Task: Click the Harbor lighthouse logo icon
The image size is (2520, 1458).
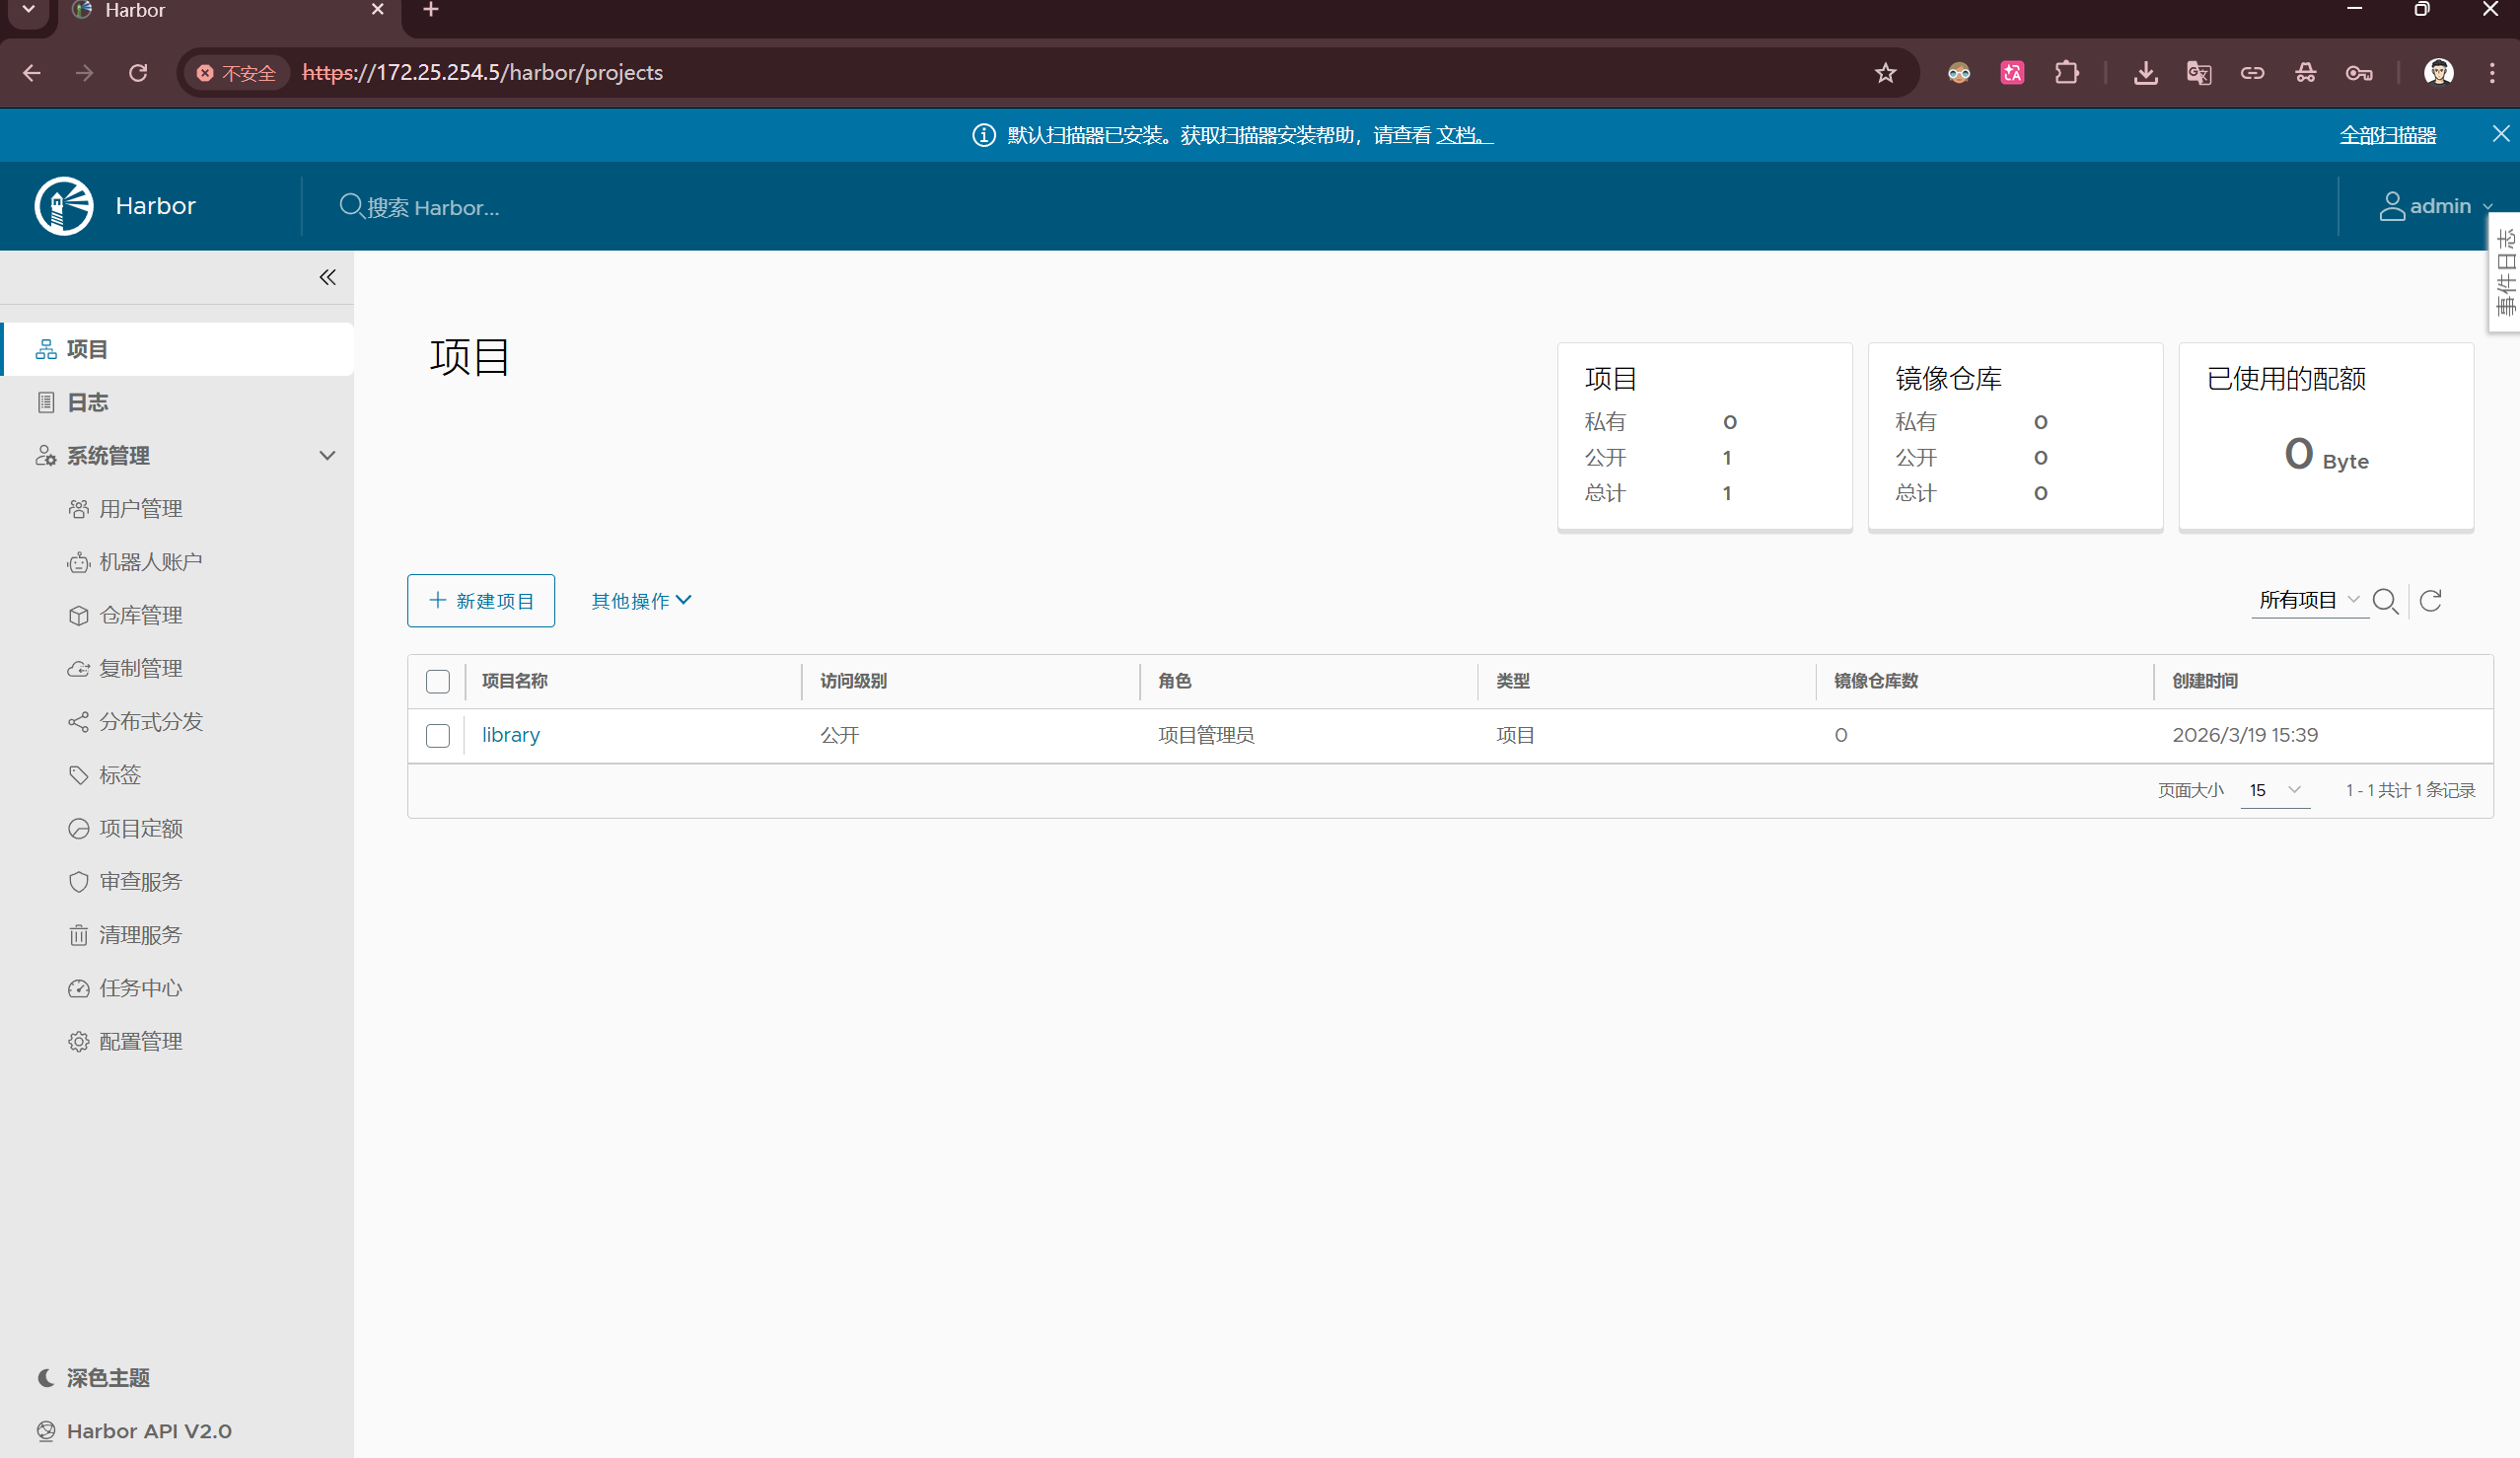Action: coord(64,206)
